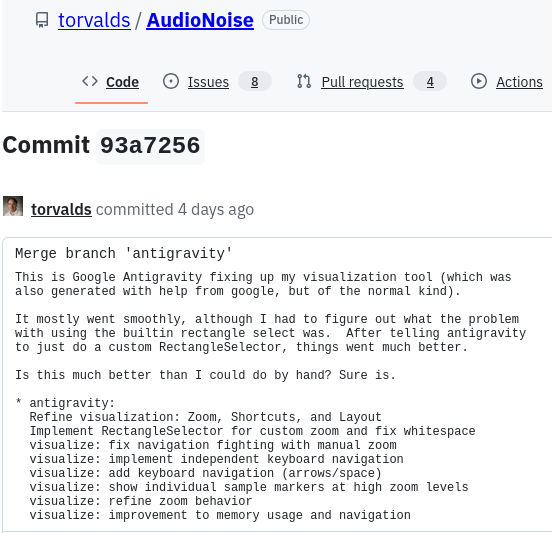Click the Pull requests branch icon
The image size is (552, 533).
pyautogui.click(x=304, y=81)
